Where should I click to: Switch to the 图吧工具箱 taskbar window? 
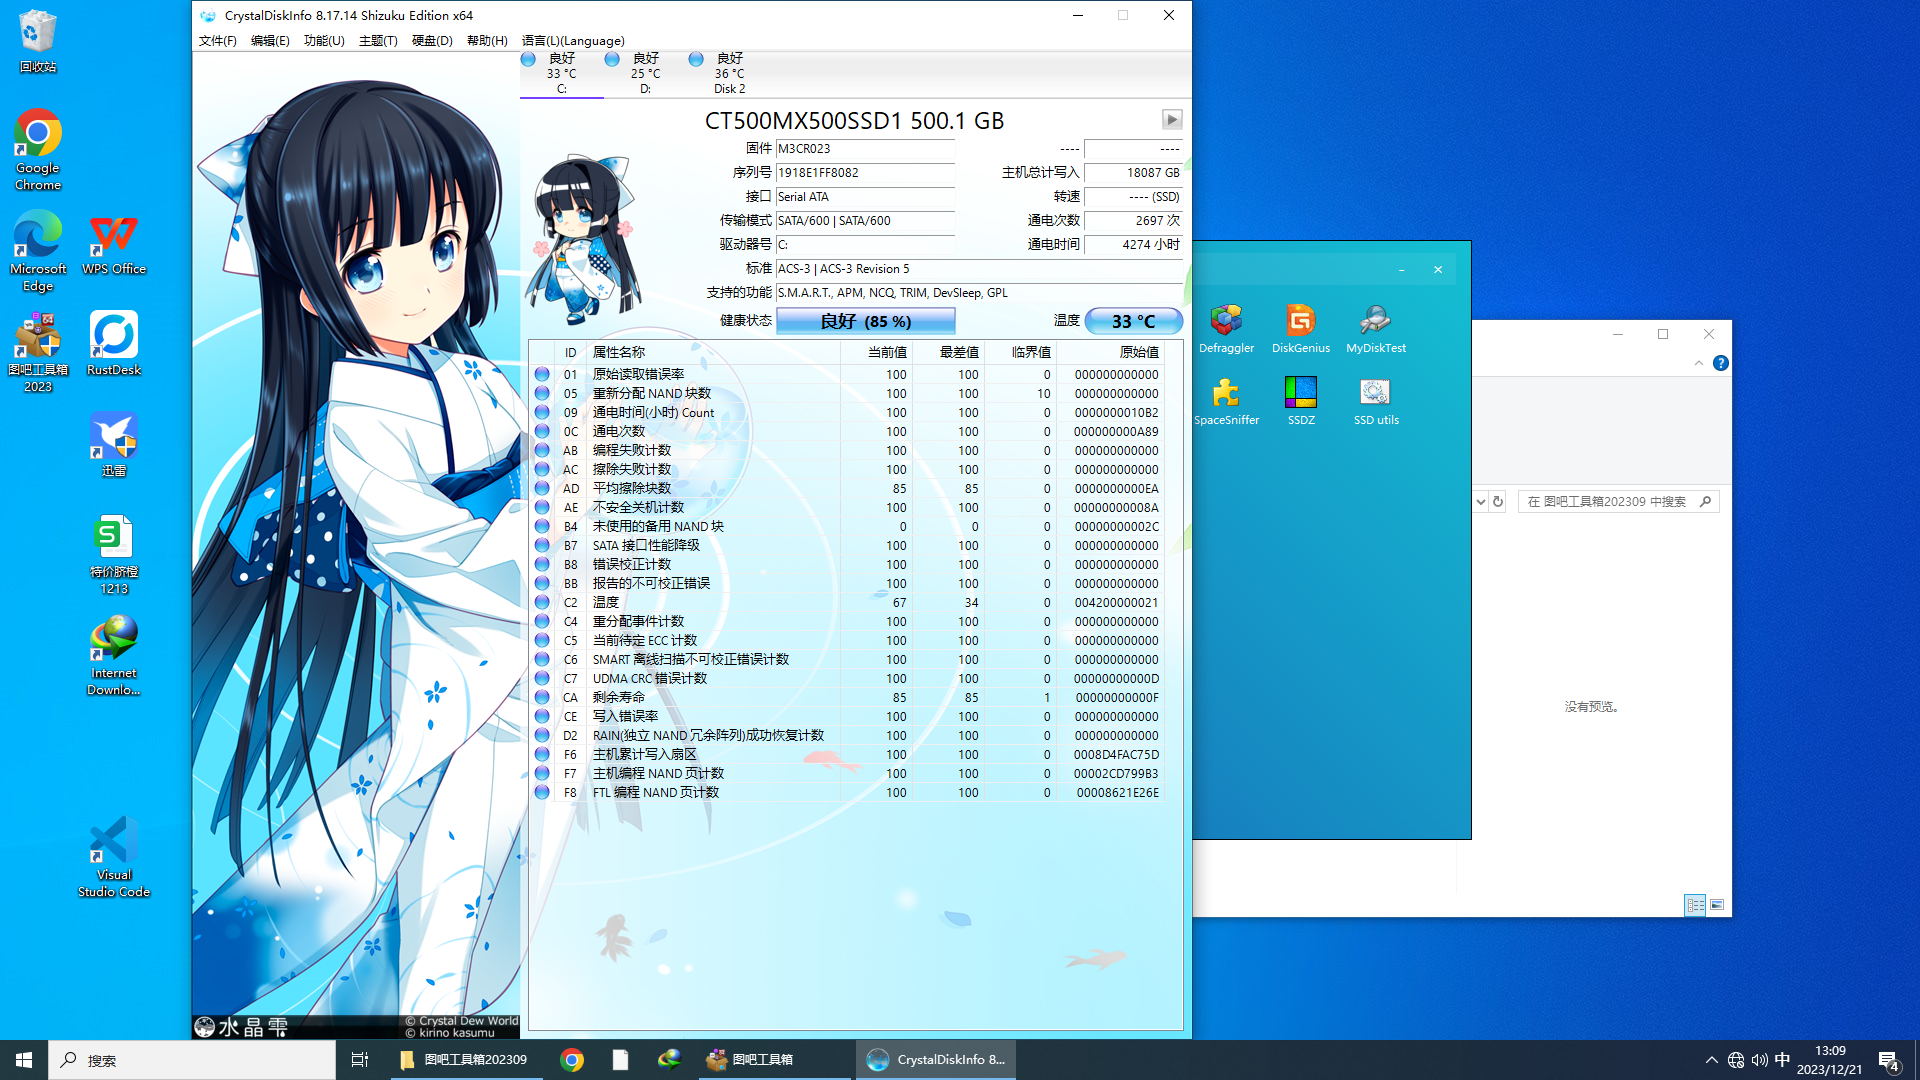[775, 1060]
